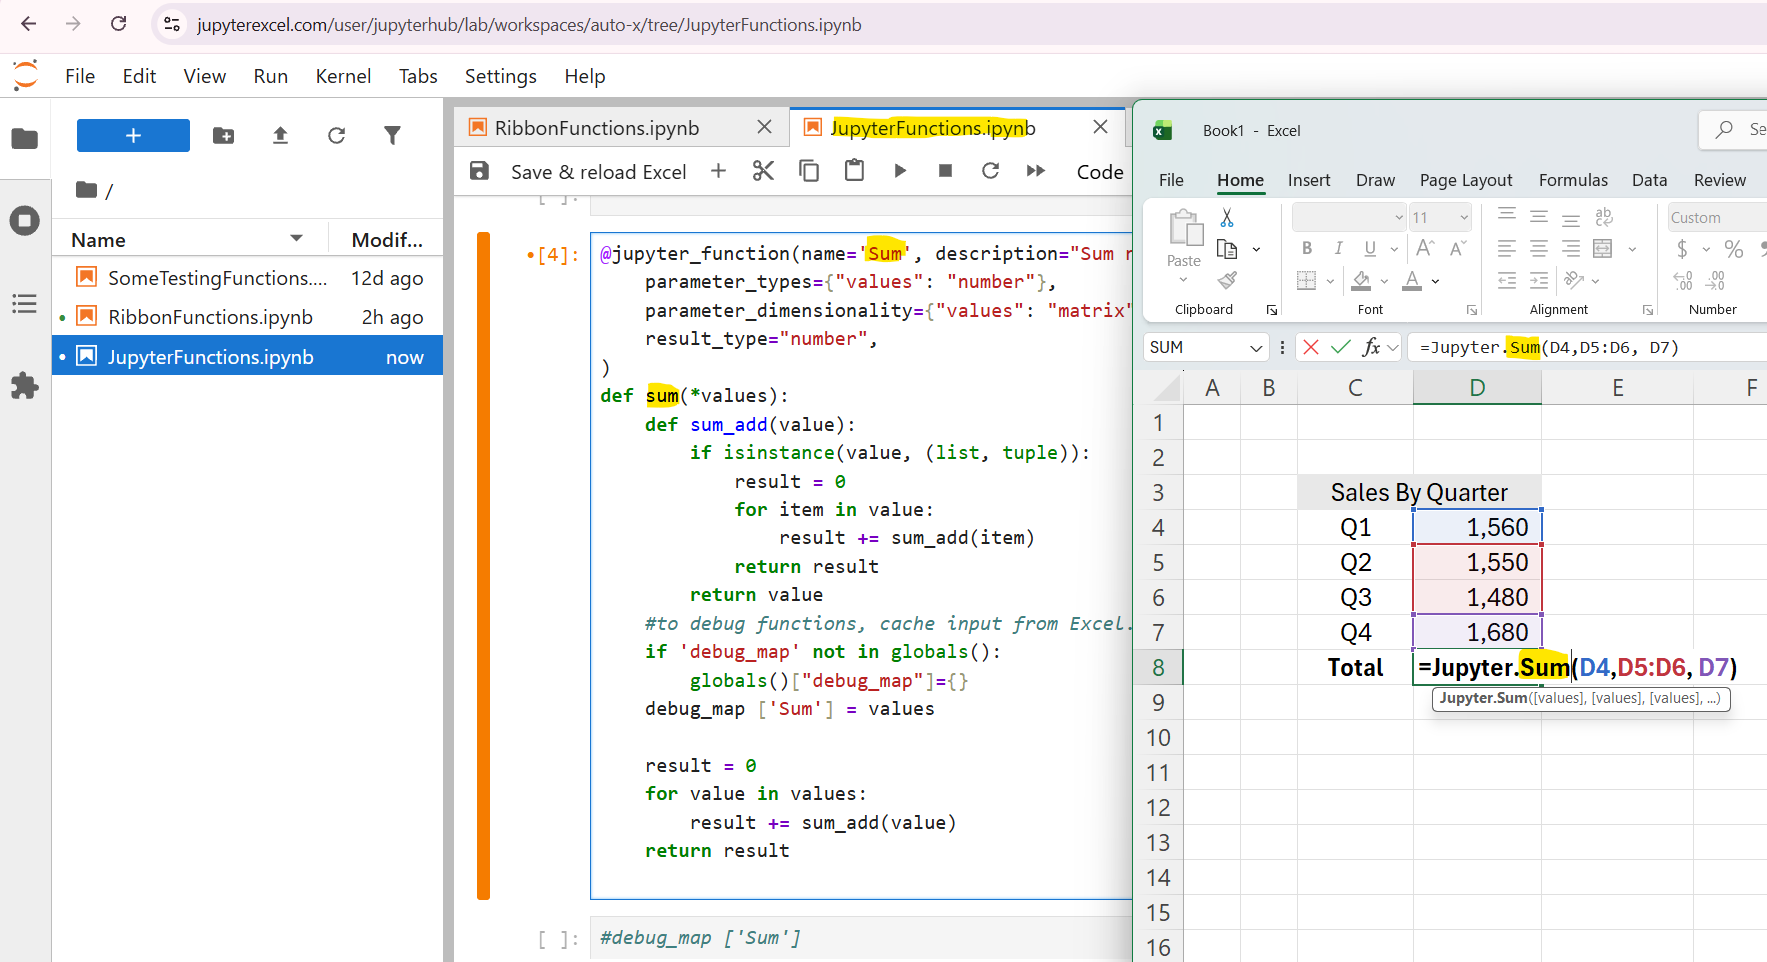The width and height of the screenshot is (1767, 962).
Task: Insert a cell with the plus icon
Action: [x=718, y=171]
